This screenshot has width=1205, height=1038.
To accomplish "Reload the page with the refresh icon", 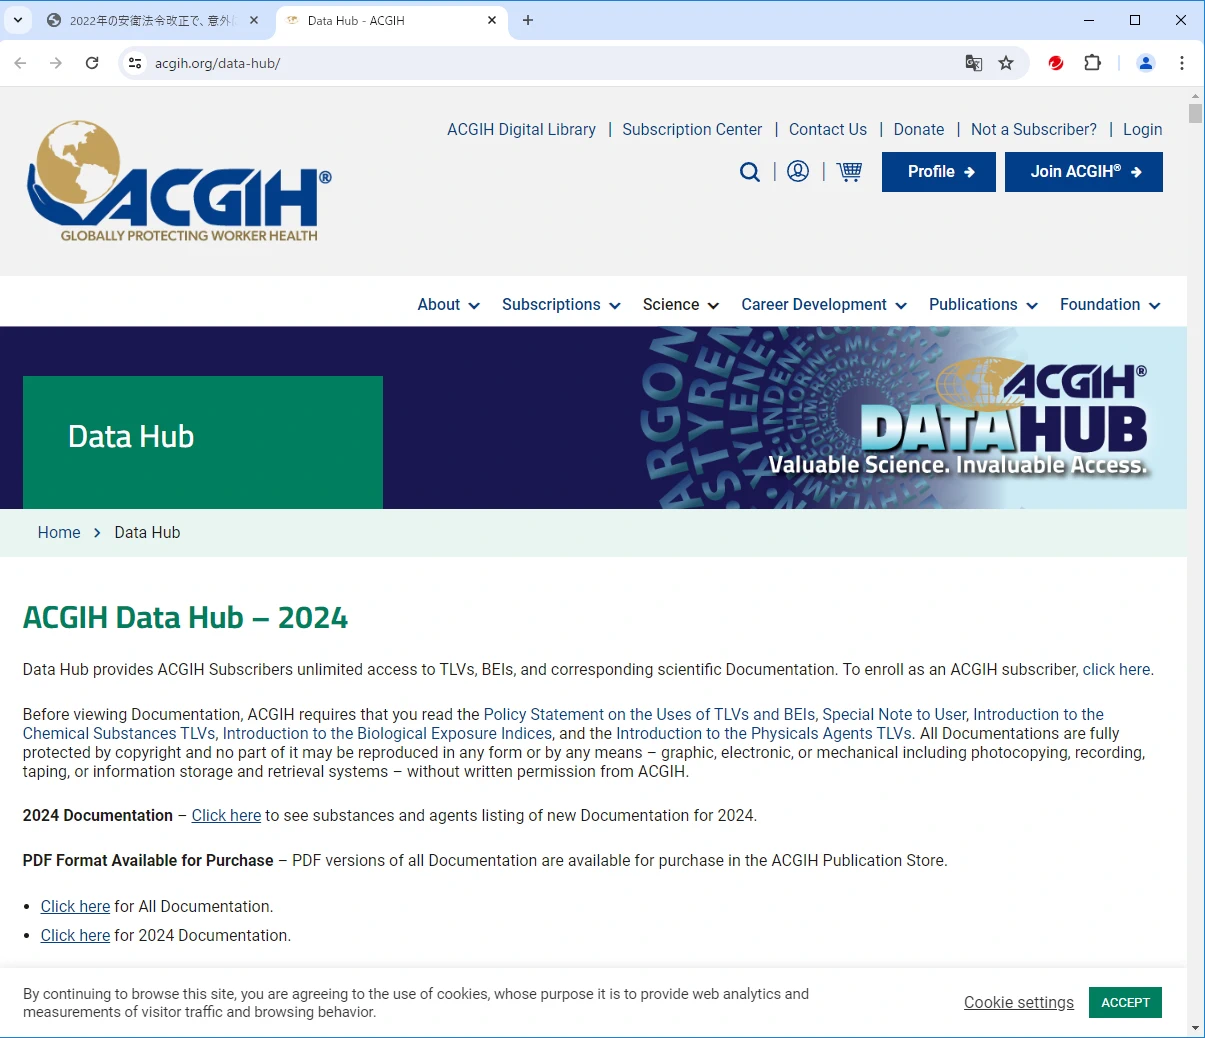I will point(92,63).
